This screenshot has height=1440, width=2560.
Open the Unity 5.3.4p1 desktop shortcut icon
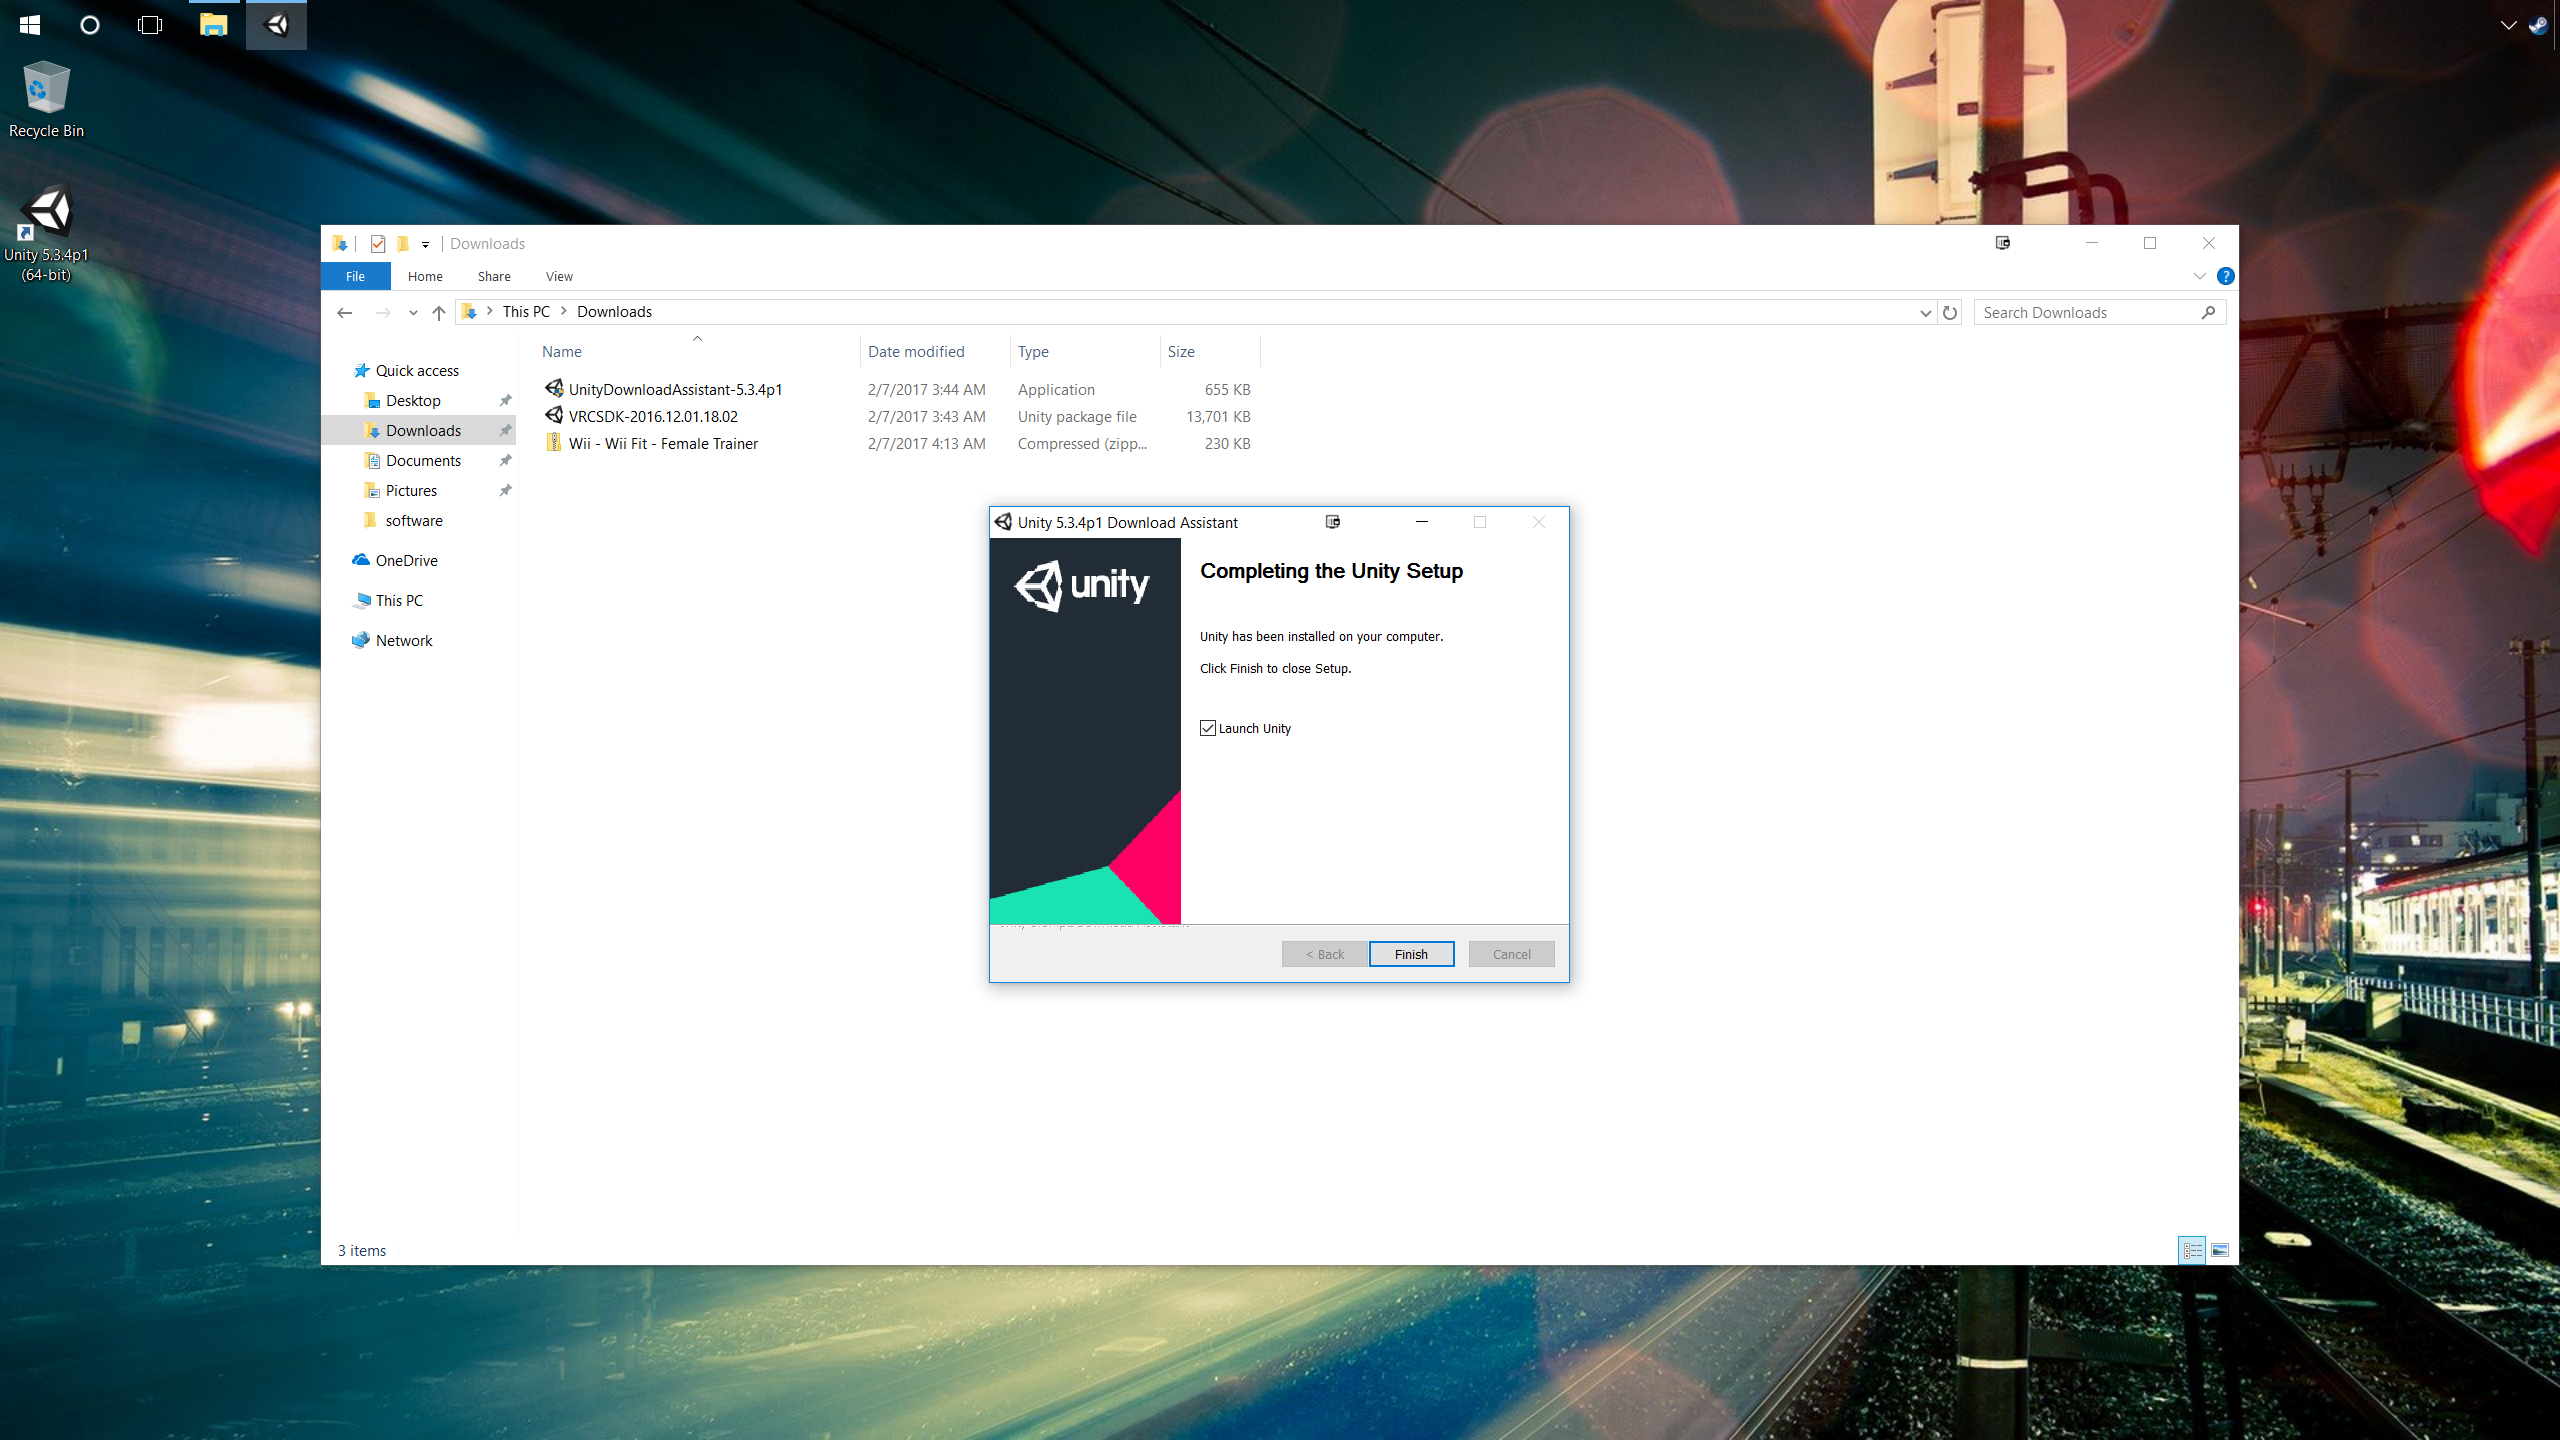[46, 214]
